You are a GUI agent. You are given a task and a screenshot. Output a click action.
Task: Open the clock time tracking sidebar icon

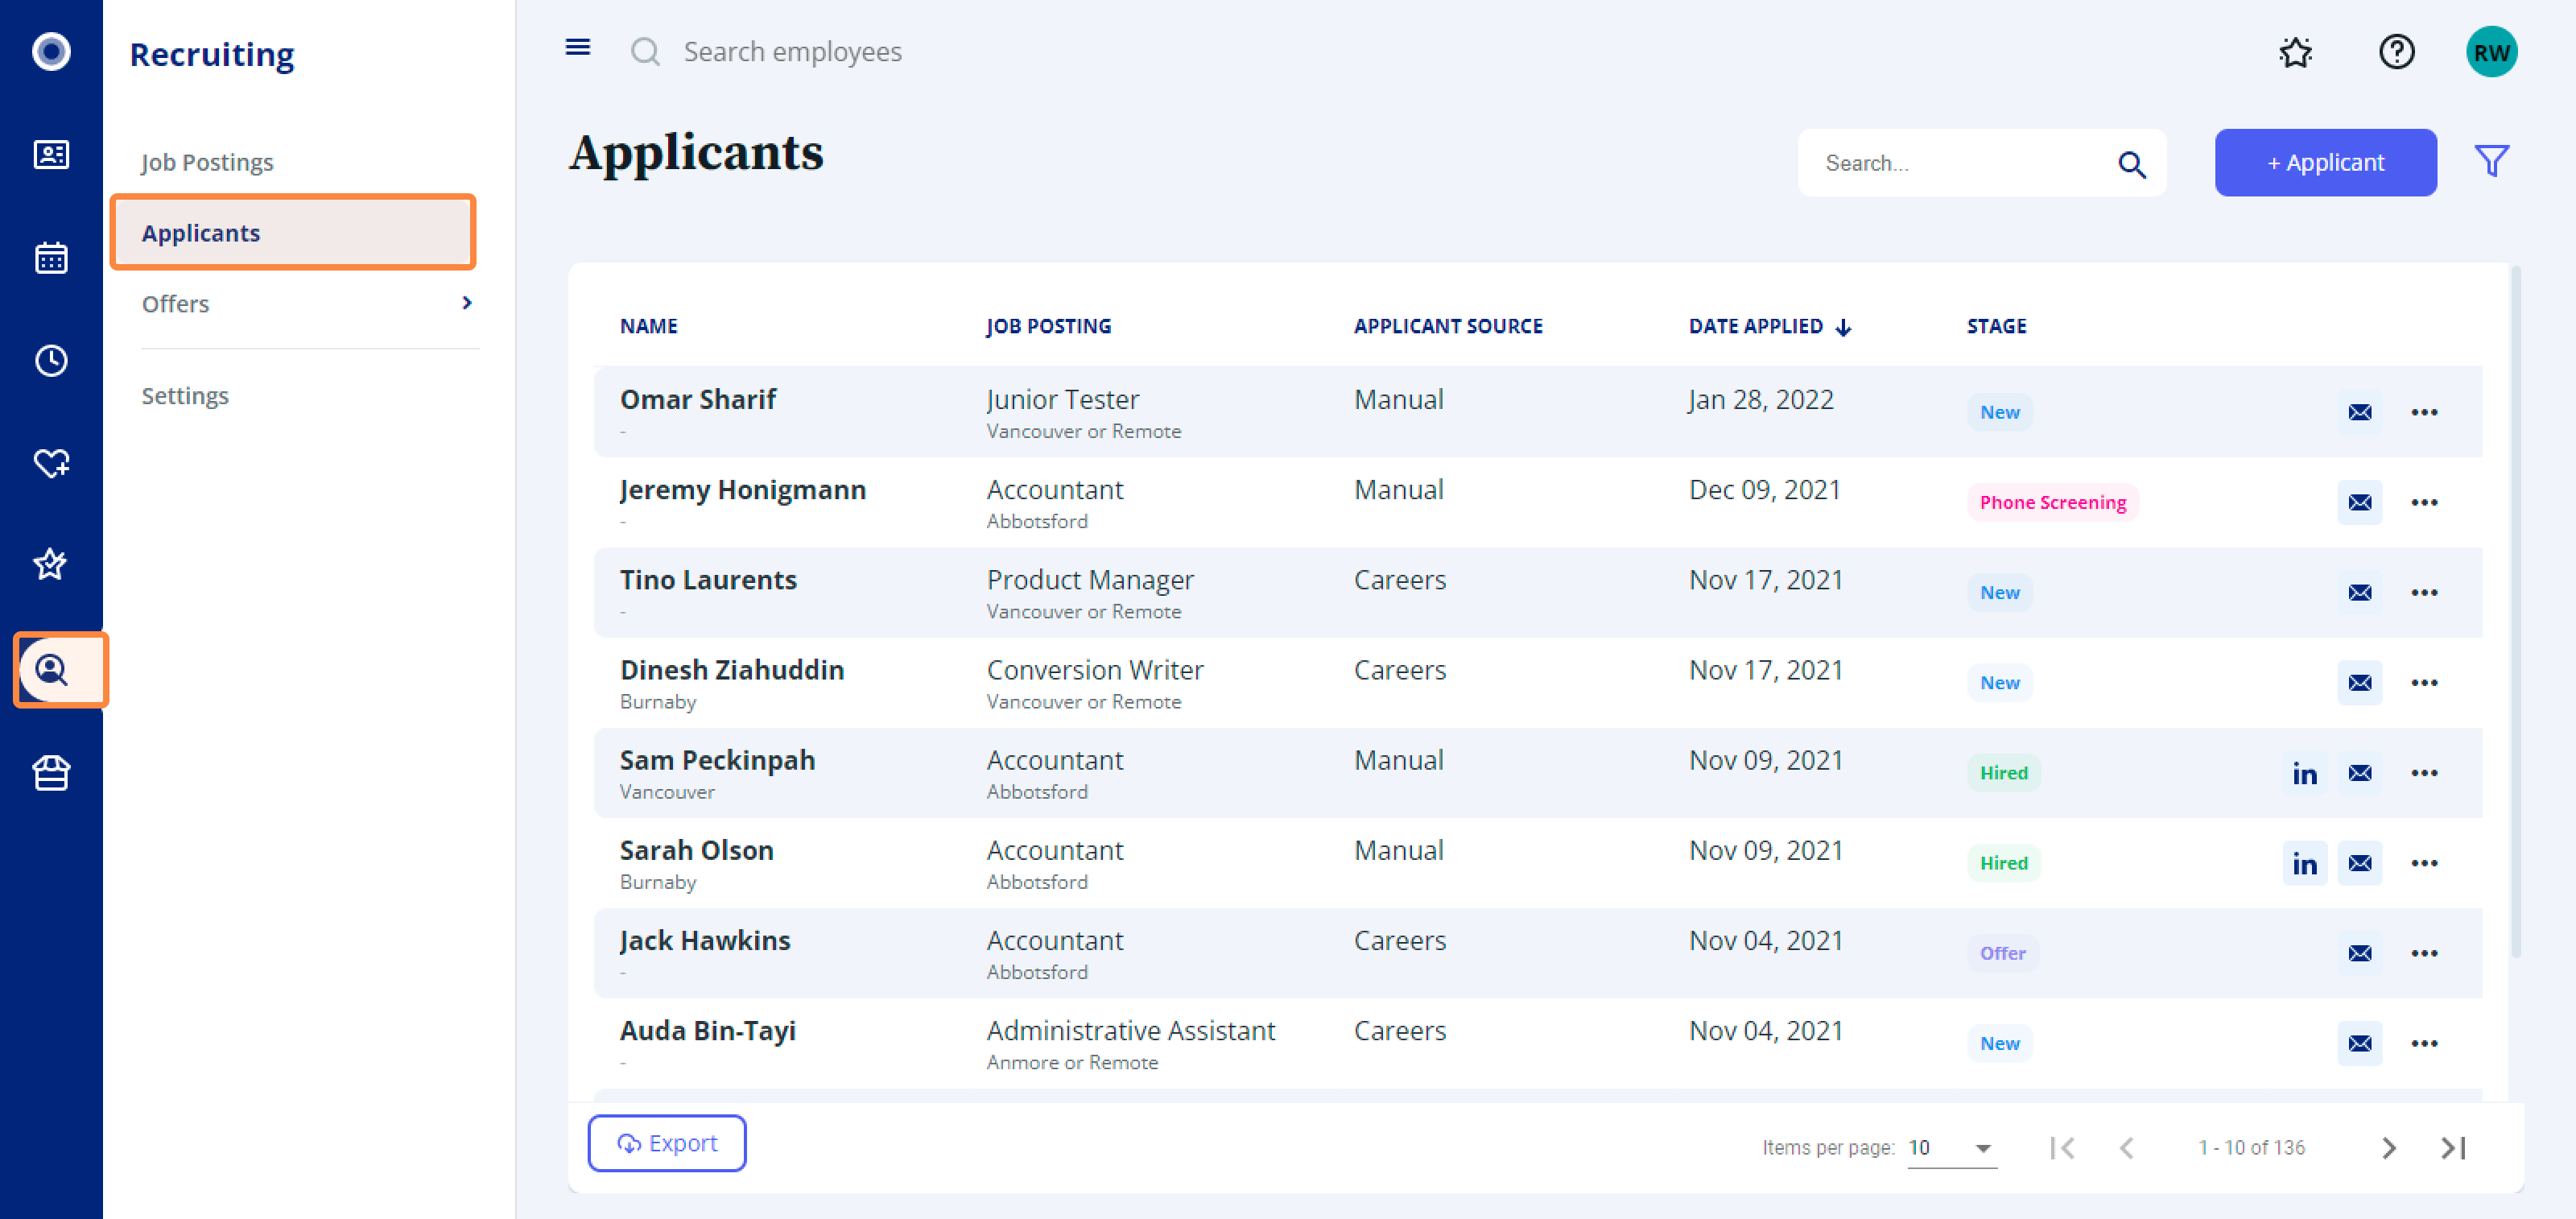[51, 360]
